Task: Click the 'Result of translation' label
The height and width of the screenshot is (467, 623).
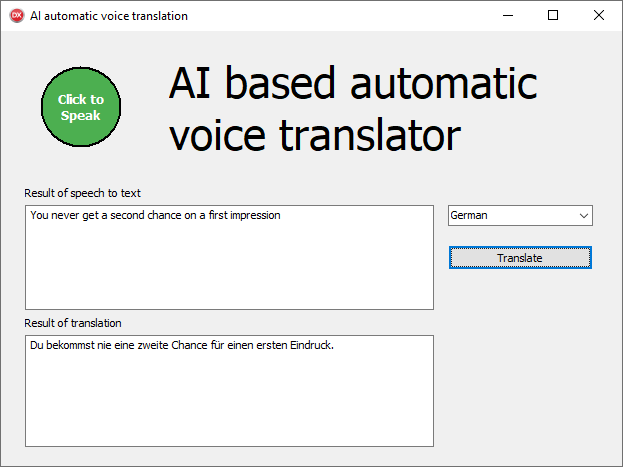Action: pyautogui.click(x=73, y=323)
